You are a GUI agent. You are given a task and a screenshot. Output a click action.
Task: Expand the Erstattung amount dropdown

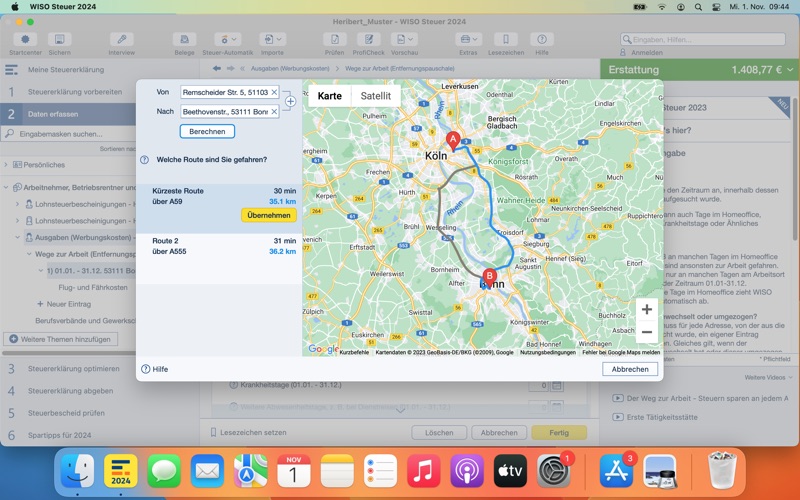point(790,70)
